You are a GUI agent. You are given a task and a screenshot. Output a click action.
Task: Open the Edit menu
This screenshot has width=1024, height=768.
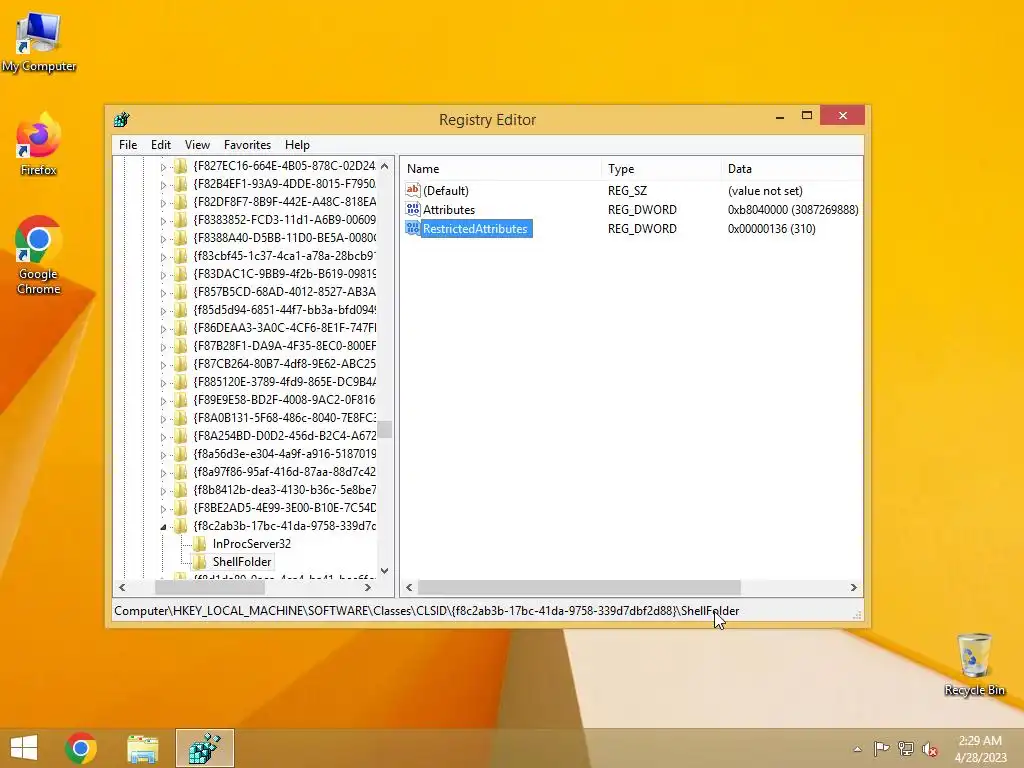tap(161, 145)
